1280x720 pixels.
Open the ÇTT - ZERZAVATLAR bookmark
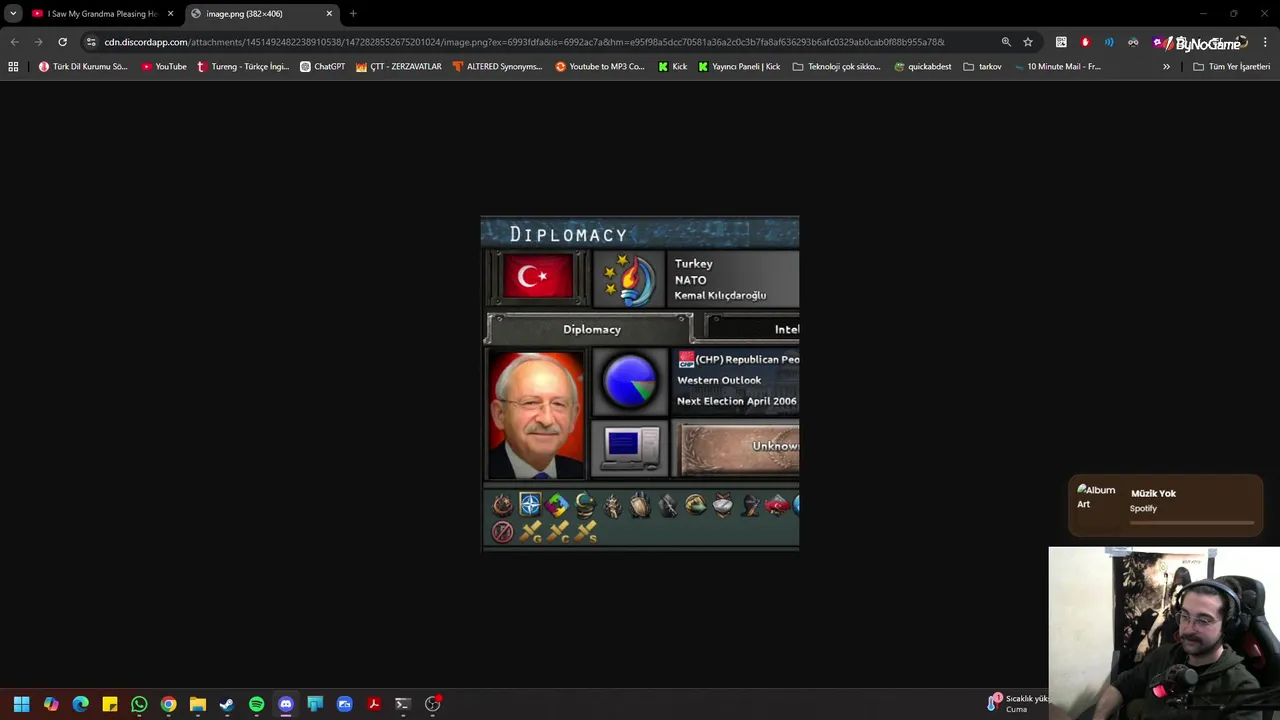pyautogui.click(x=399, y=67)
